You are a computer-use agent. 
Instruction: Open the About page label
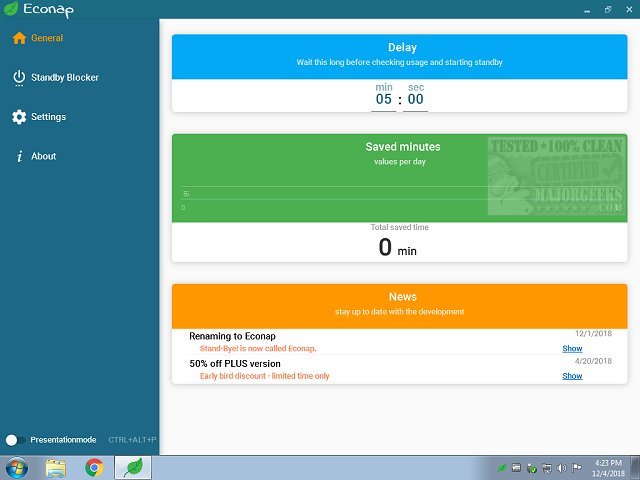click(x=44, y=156)
